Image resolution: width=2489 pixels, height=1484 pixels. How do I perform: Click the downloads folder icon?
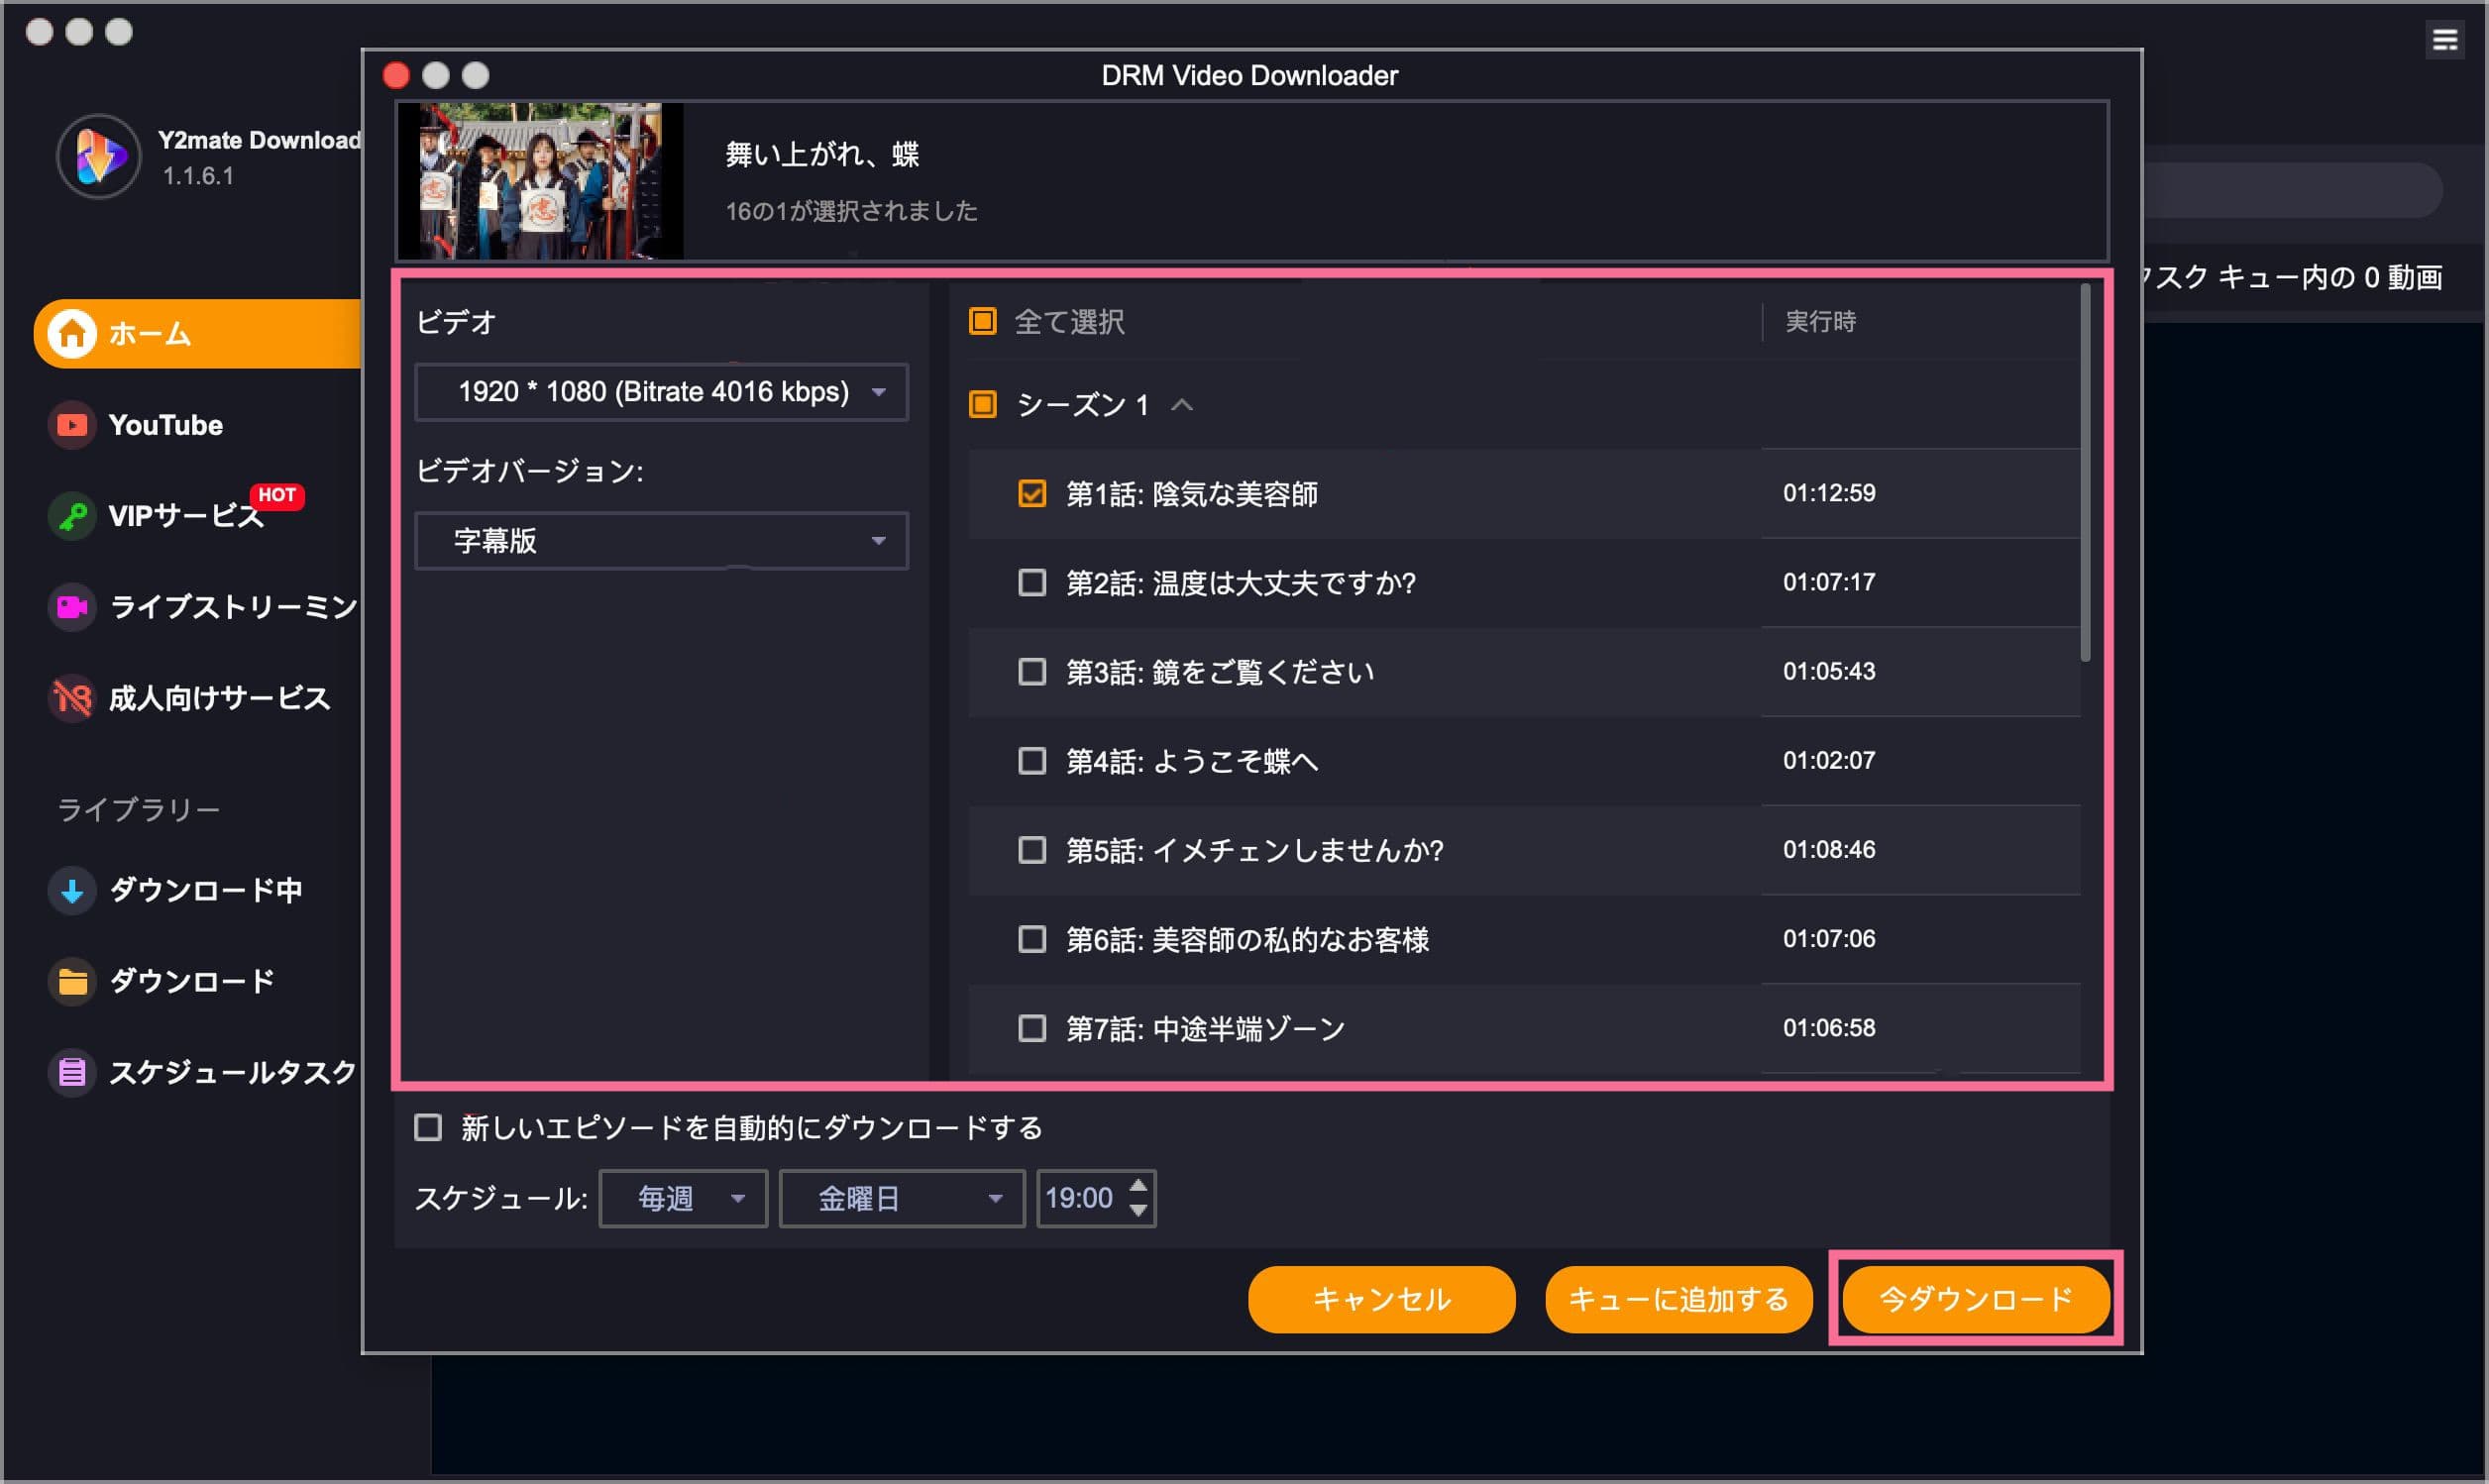[72, 981]
